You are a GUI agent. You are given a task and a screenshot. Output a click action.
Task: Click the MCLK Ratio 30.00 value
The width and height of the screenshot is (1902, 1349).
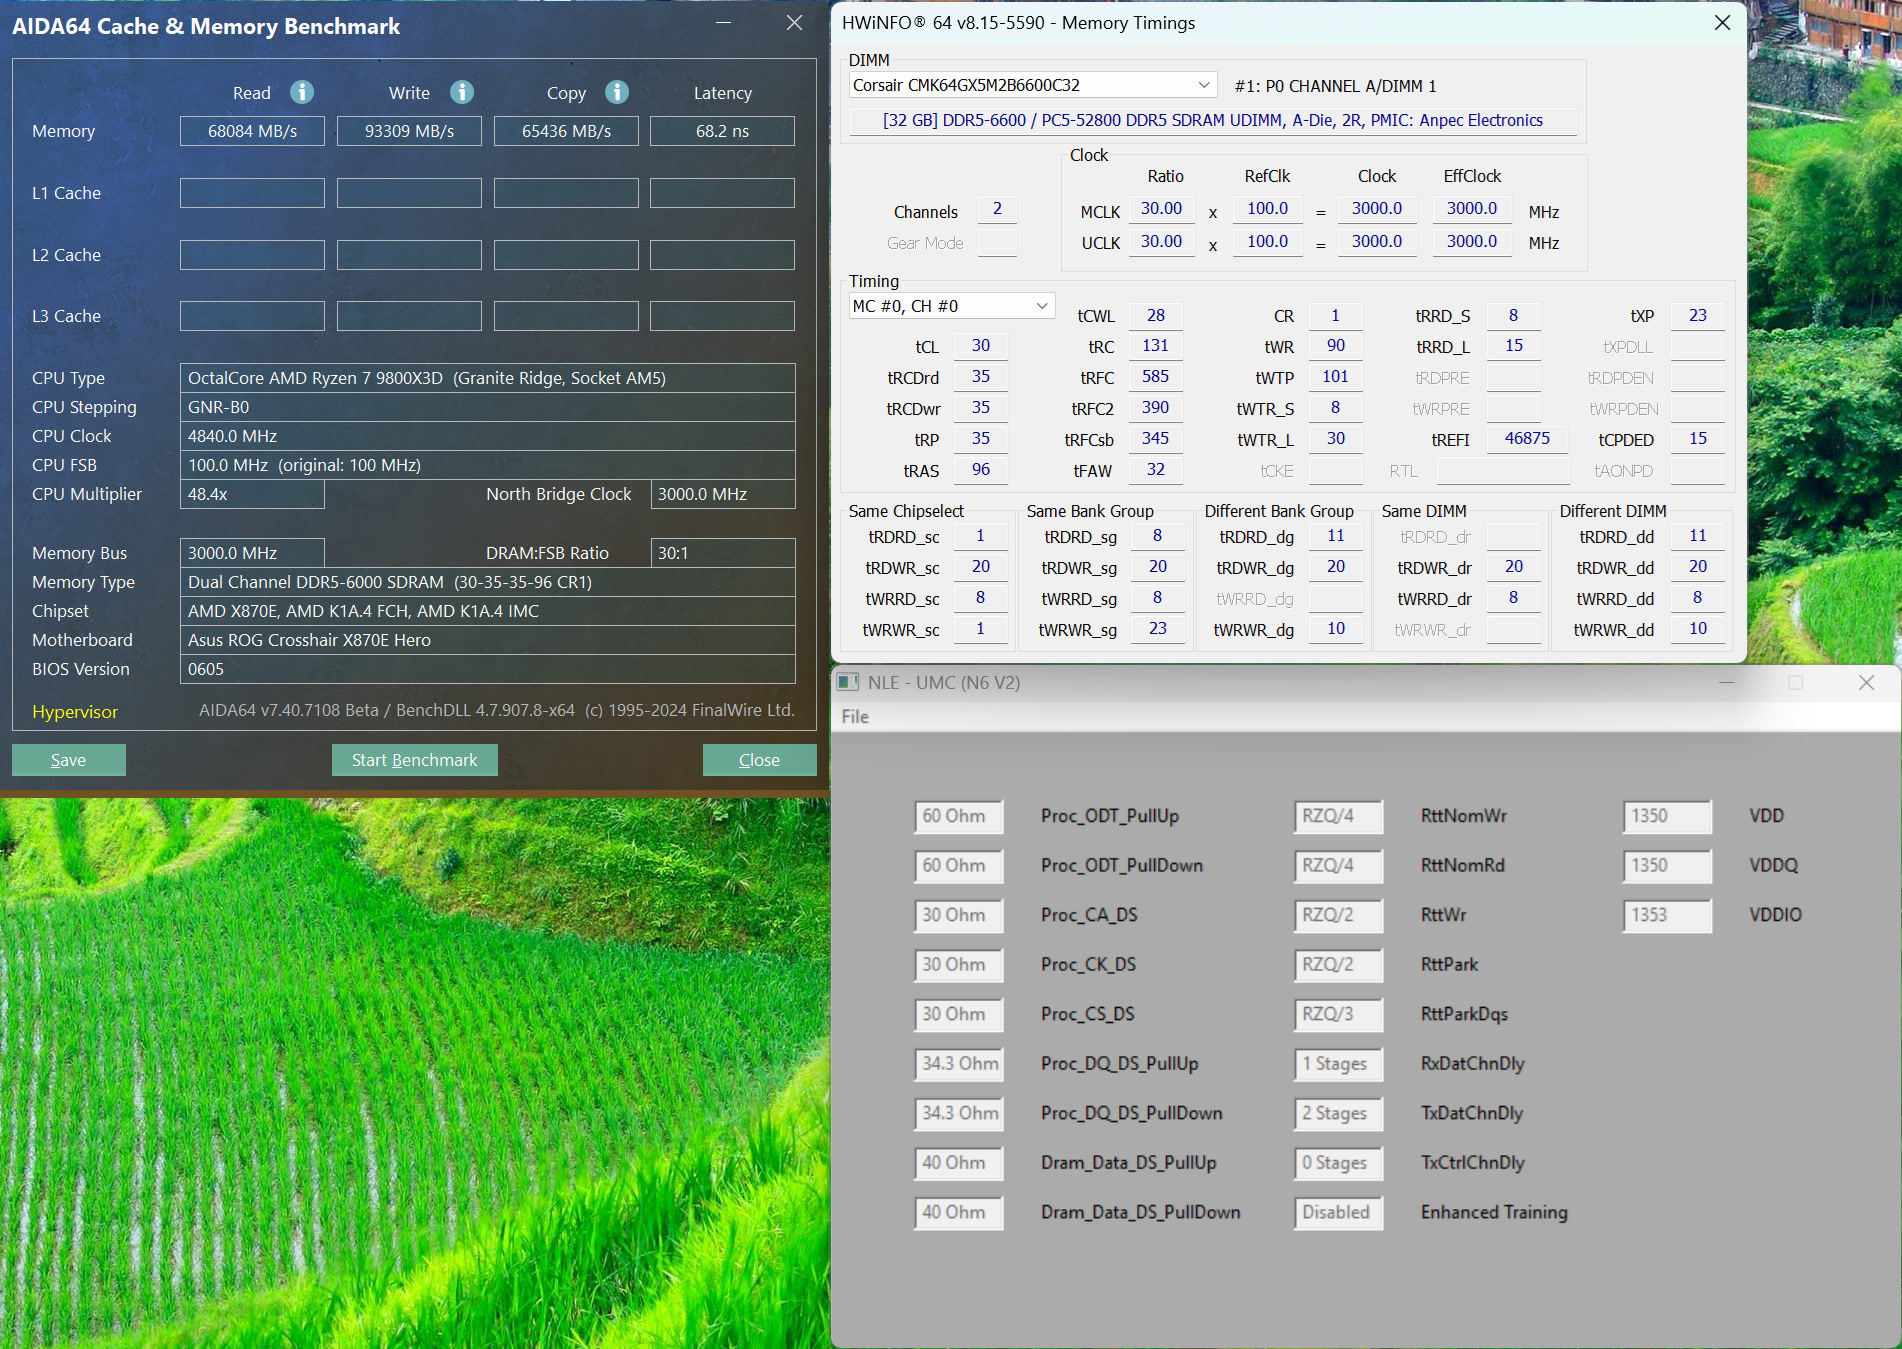pos(1161,209)
